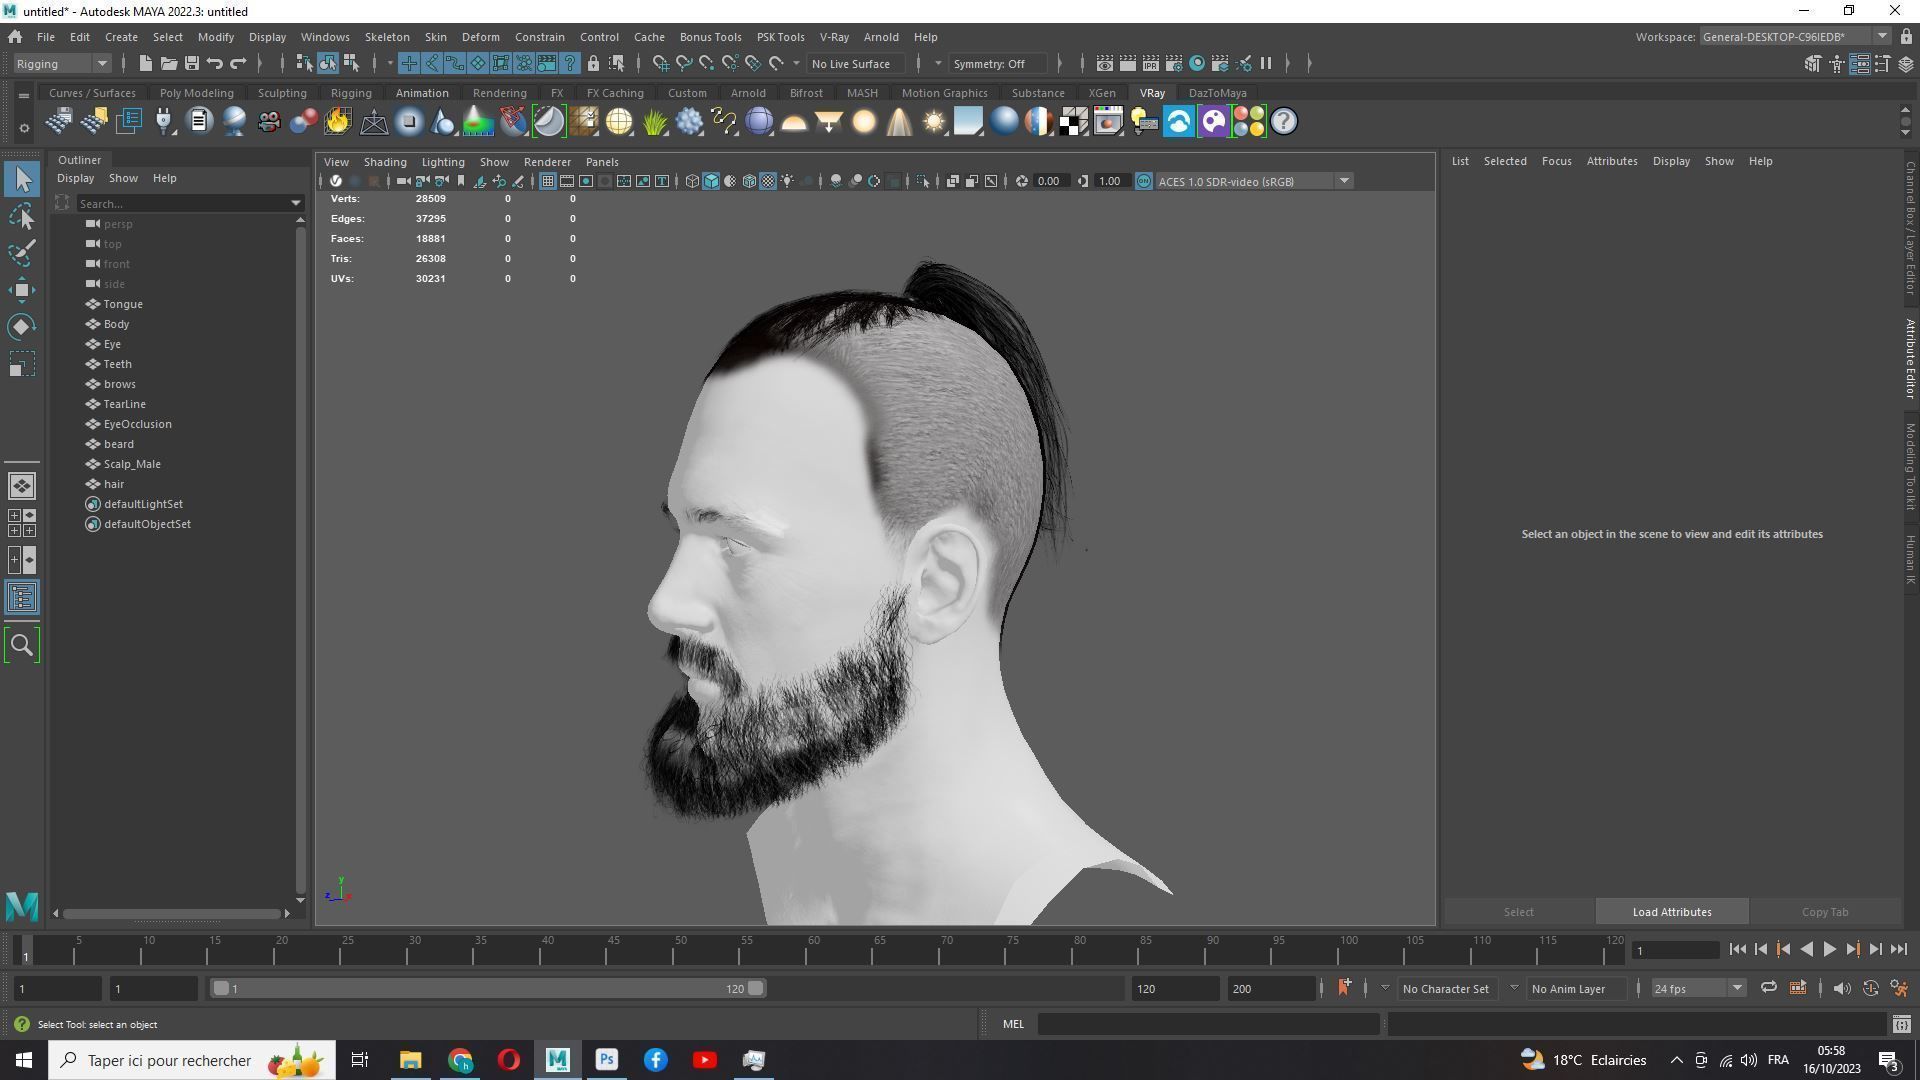Image resolution: width=1920 pixels, height=1080 pixels.
Task: Choose the Move tool in the toolbox
Action: [x=22, y=290]
